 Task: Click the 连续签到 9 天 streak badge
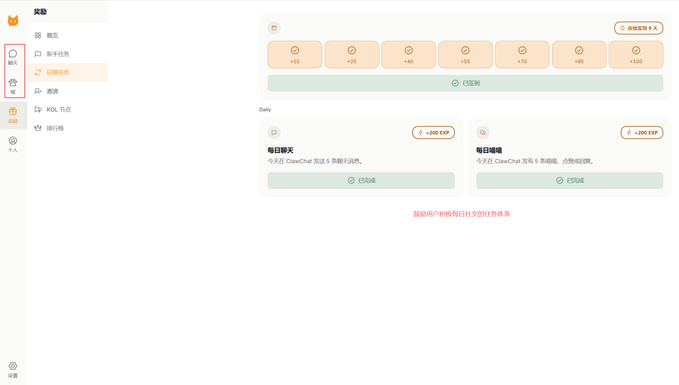(638, 28)
